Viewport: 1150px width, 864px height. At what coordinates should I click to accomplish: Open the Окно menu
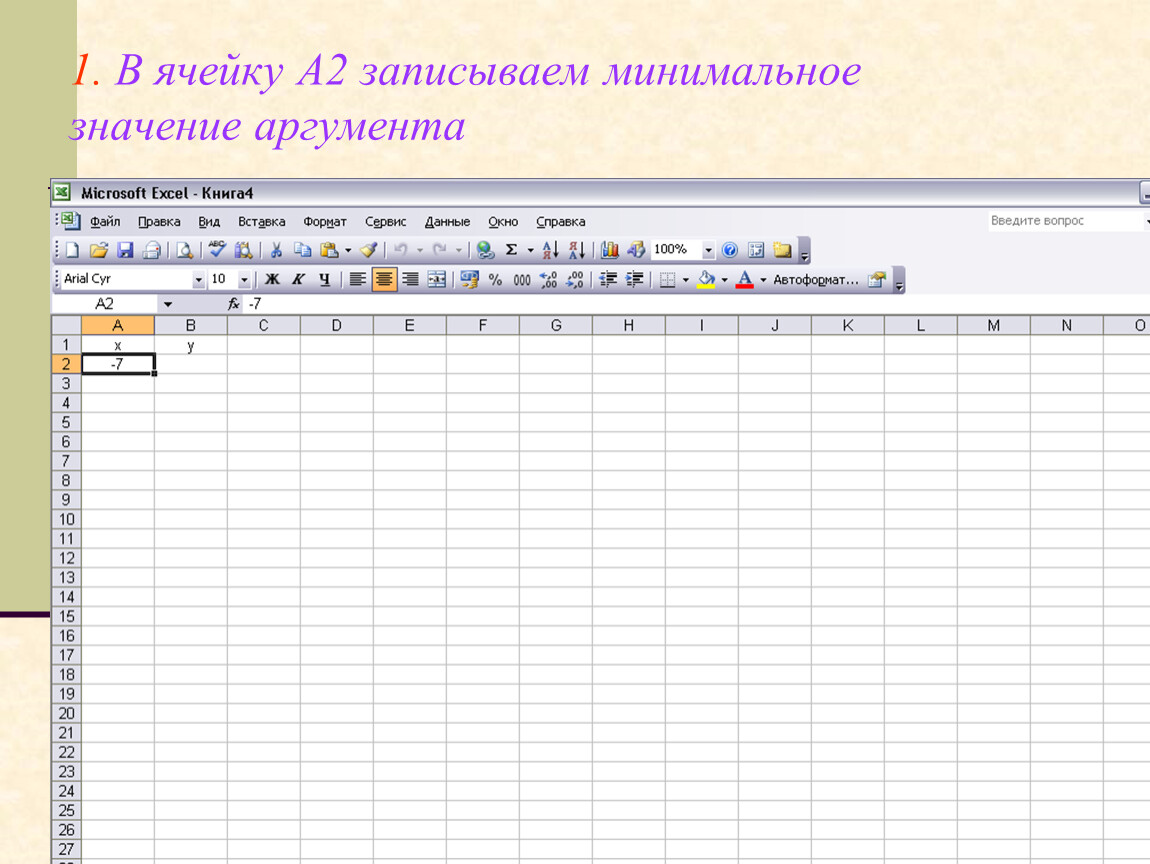[x=503, y=222]
